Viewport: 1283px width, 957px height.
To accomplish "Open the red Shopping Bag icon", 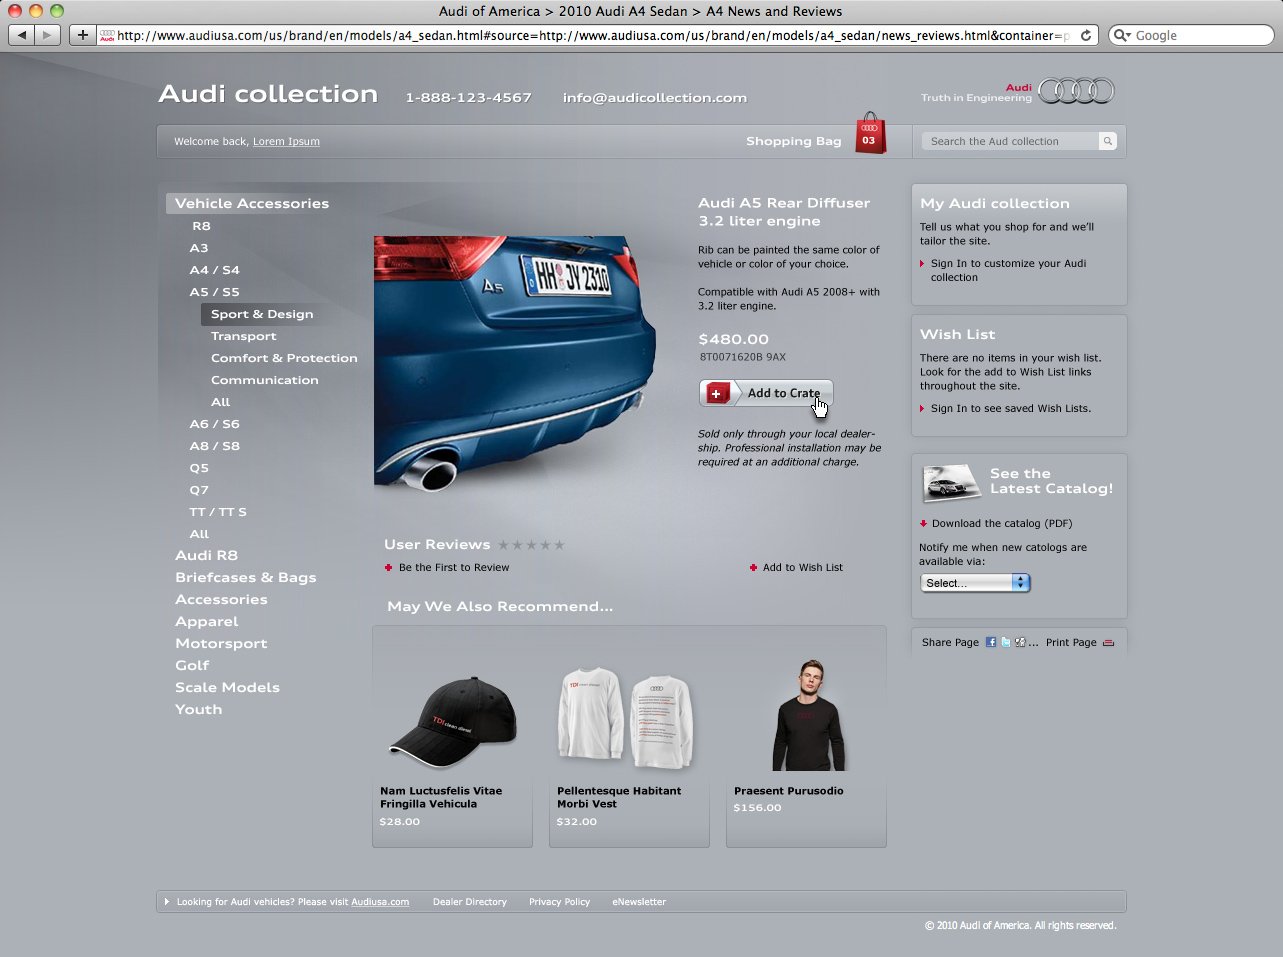I will pyautogui.click(x=870, y=134).
